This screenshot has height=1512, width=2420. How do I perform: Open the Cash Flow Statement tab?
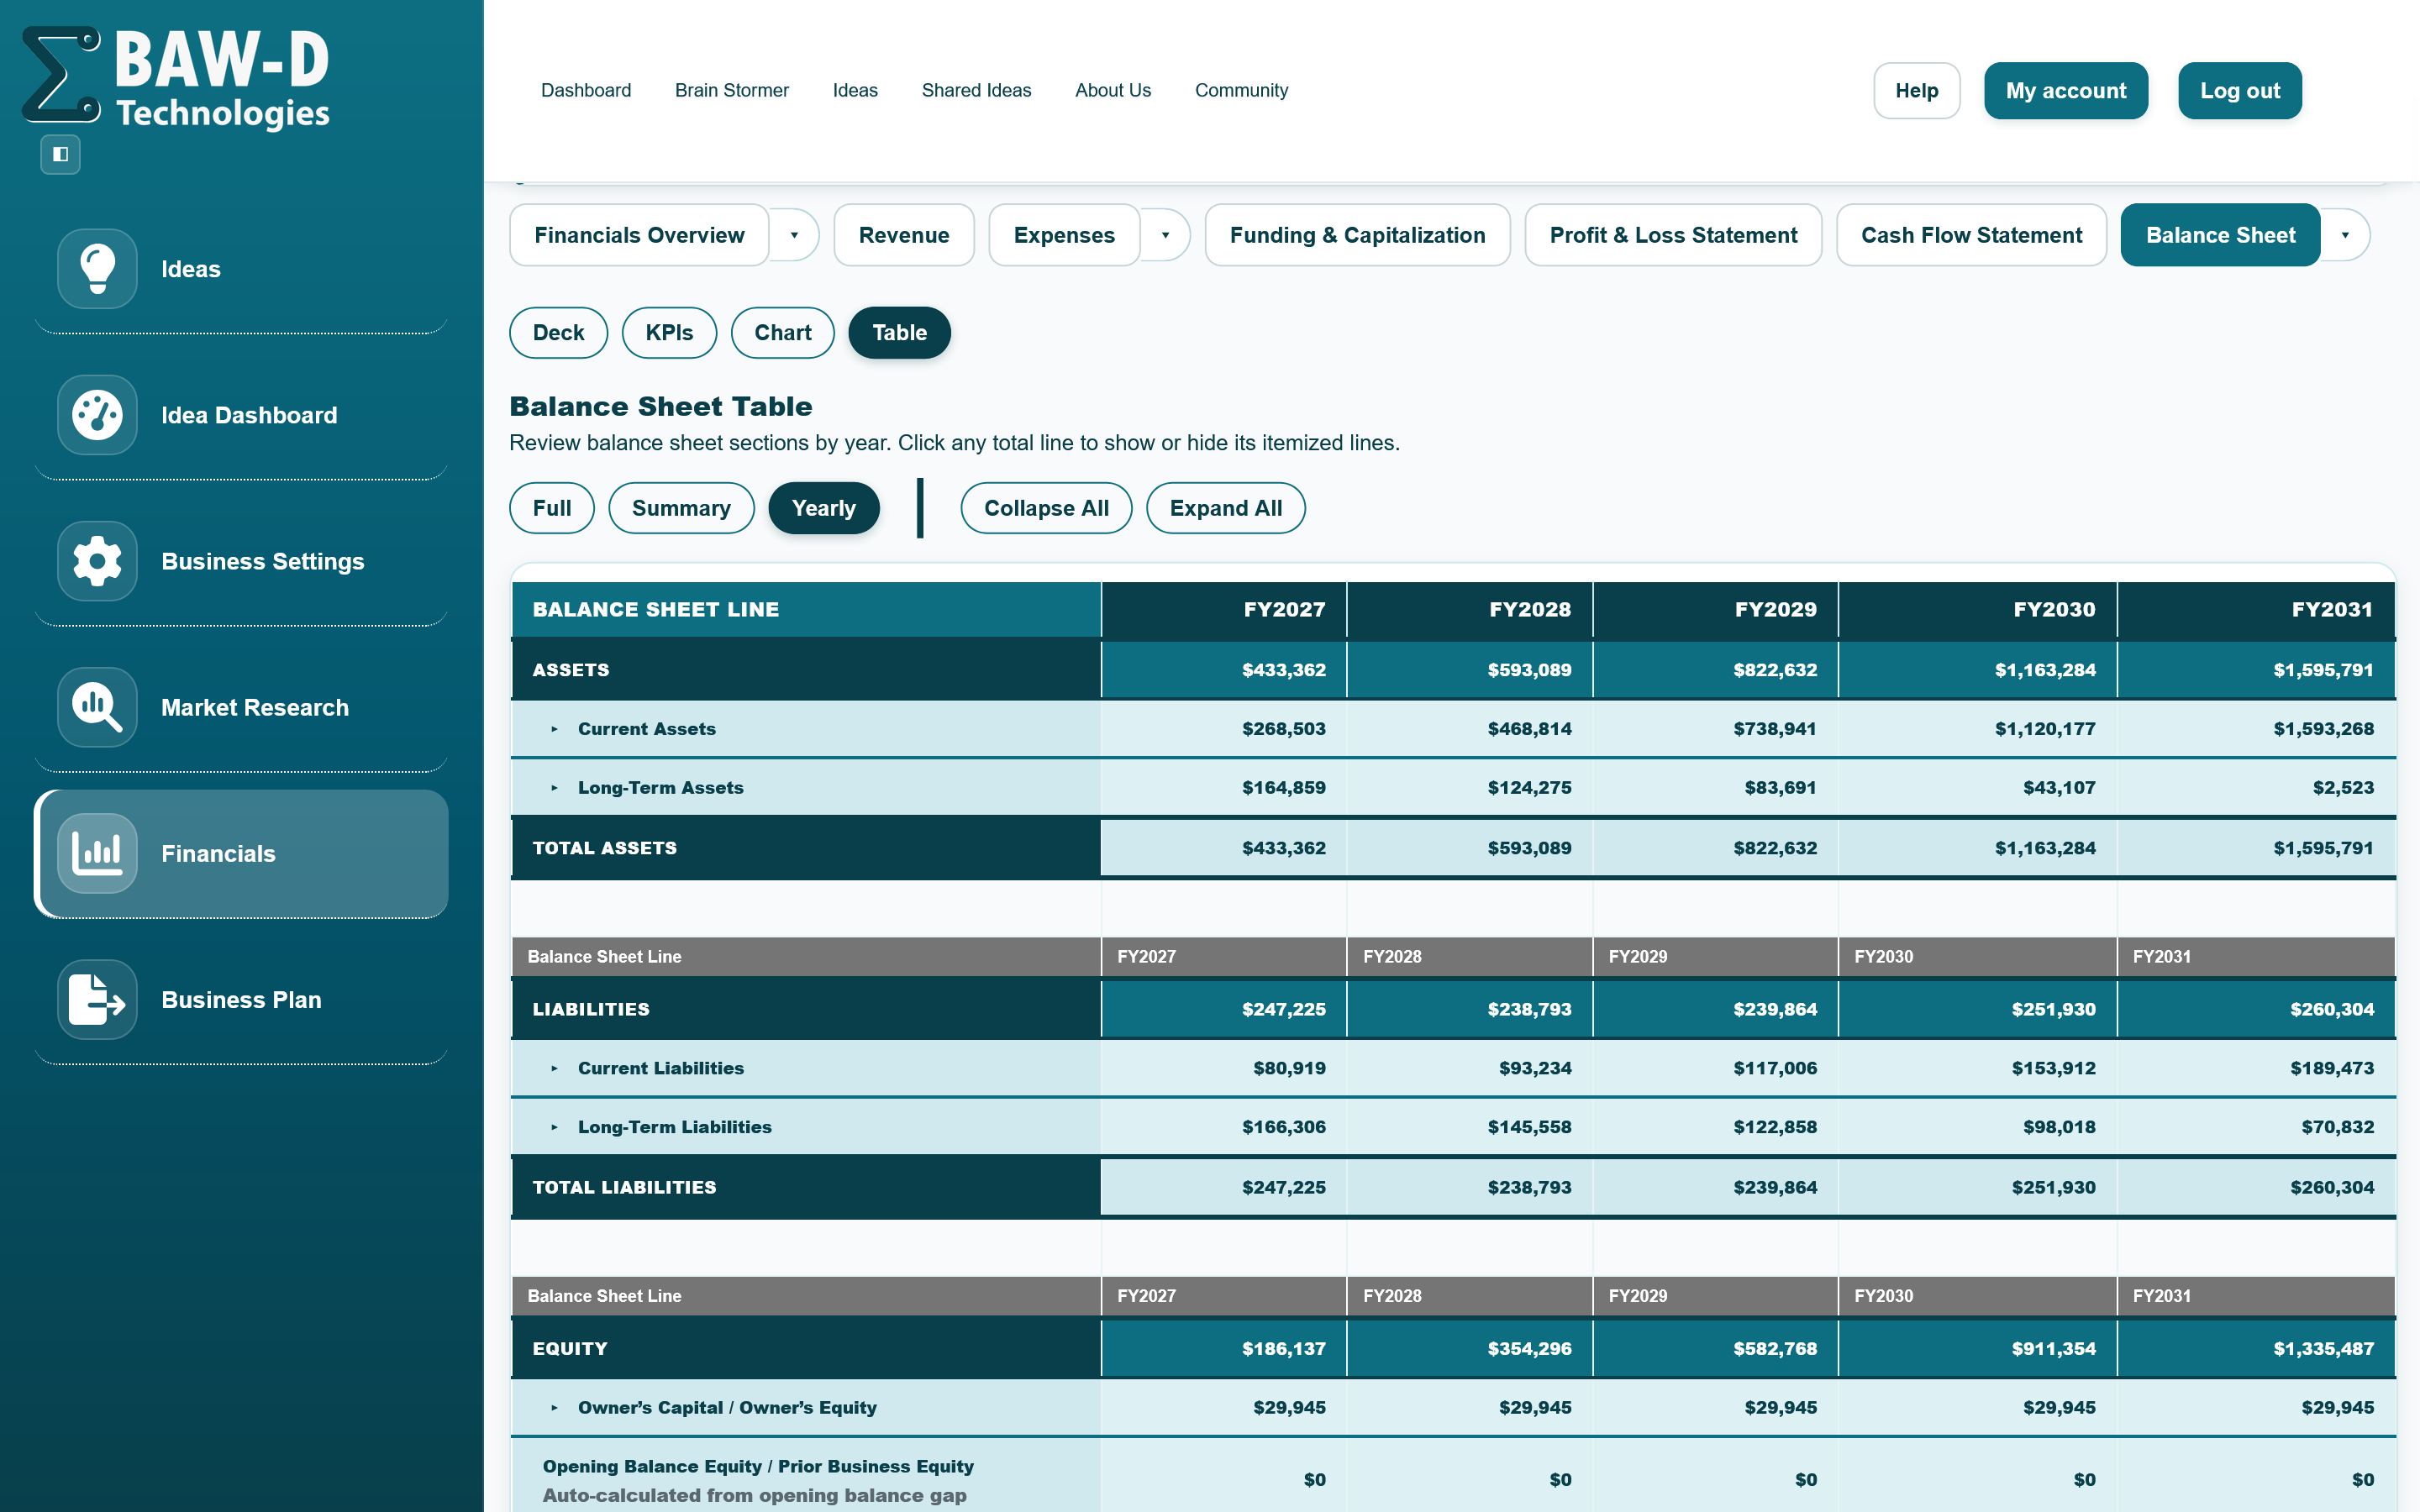tap(1971, 235)
